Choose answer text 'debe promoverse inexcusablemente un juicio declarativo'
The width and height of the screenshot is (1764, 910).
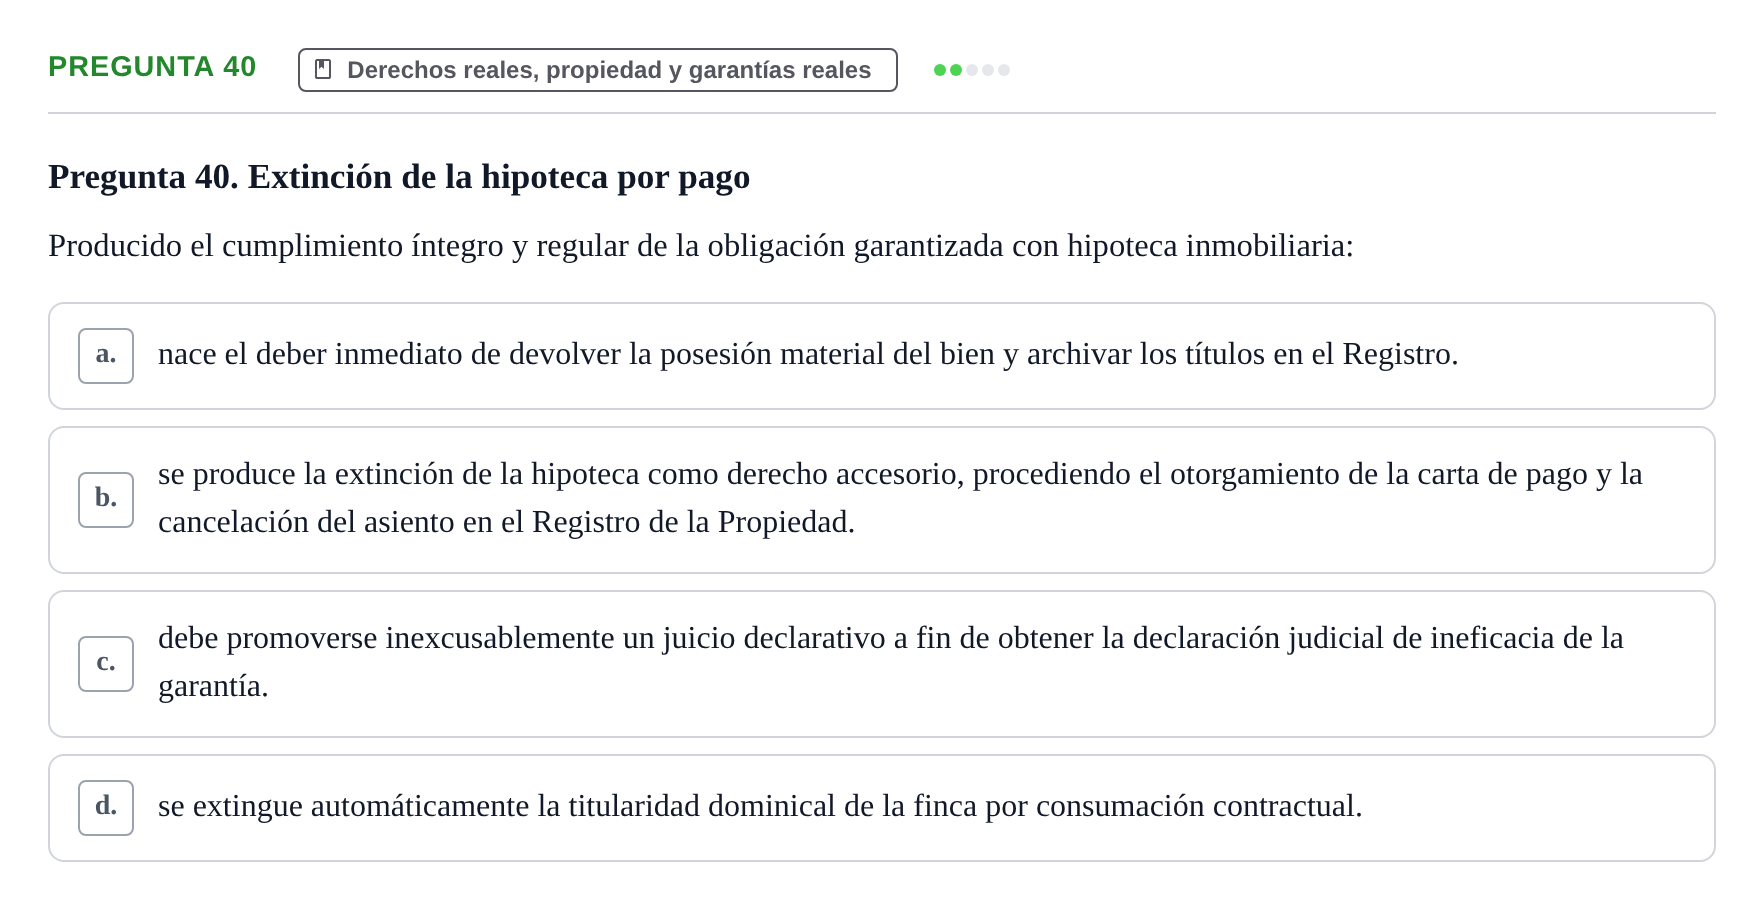pyautogui.click(x=891, y=662)
